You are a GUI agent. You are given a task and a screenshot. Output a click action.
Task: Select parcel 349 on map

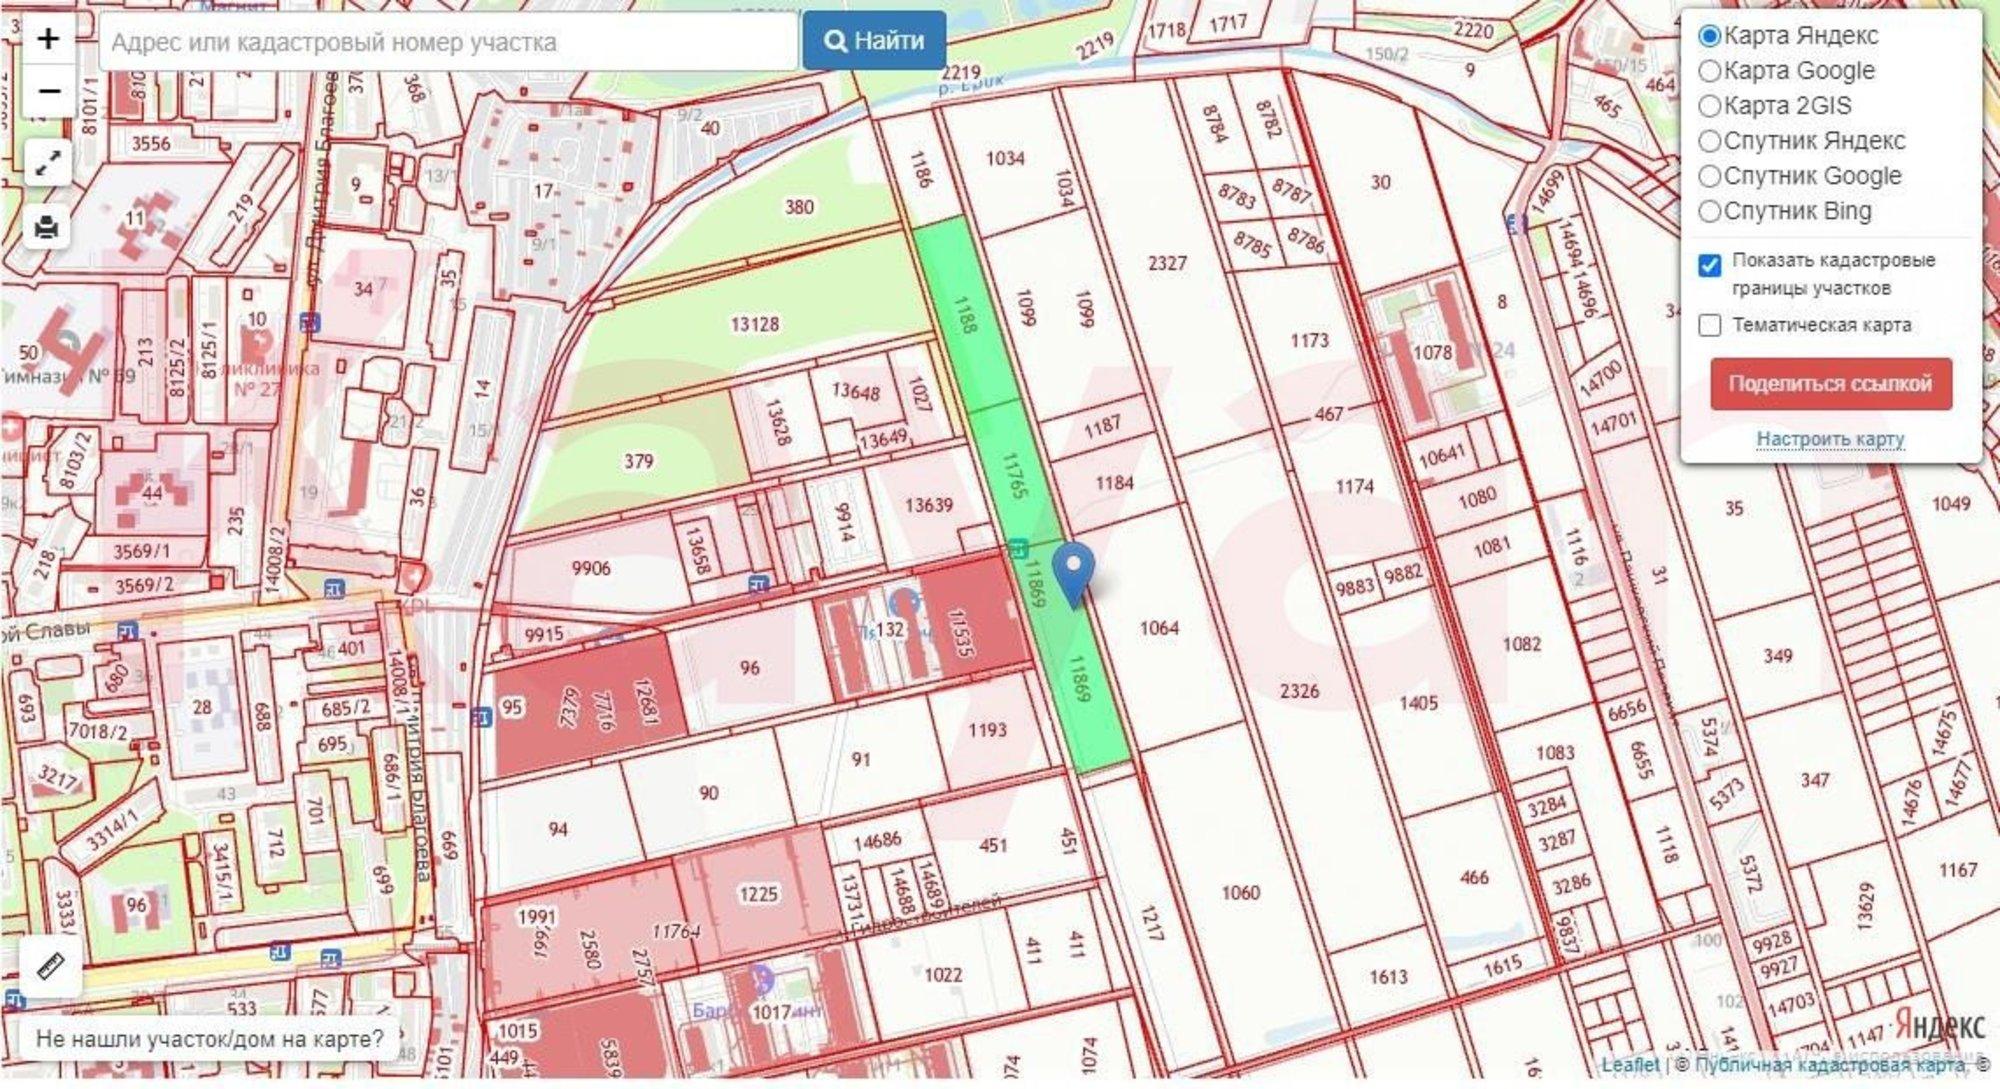[x=1777, y=656]
